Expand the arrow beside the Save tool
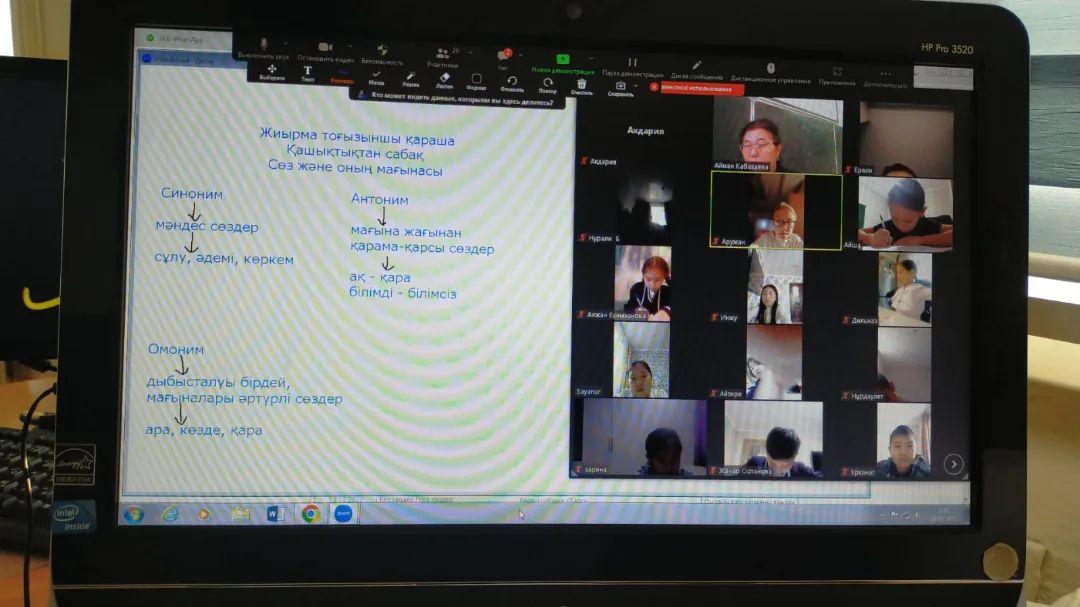Viewport: 1080px width, 607px height. click(x=635, y=86)
